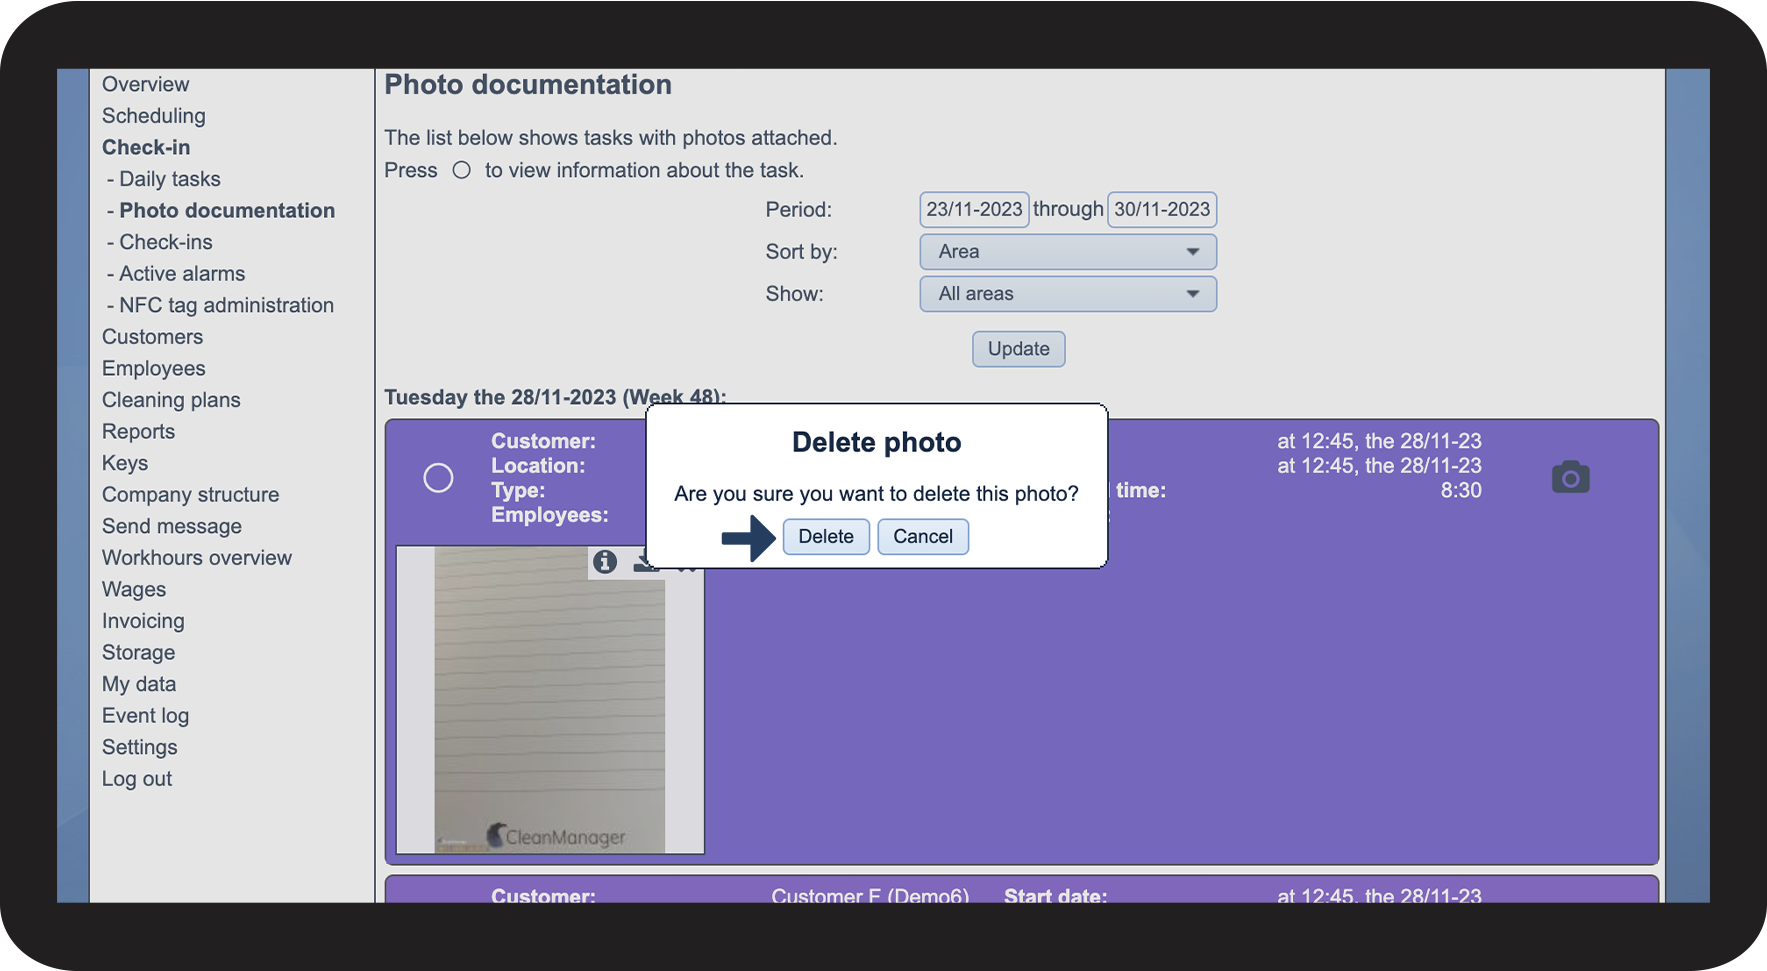Click Log out in the sidebar

tap(137, 779)
